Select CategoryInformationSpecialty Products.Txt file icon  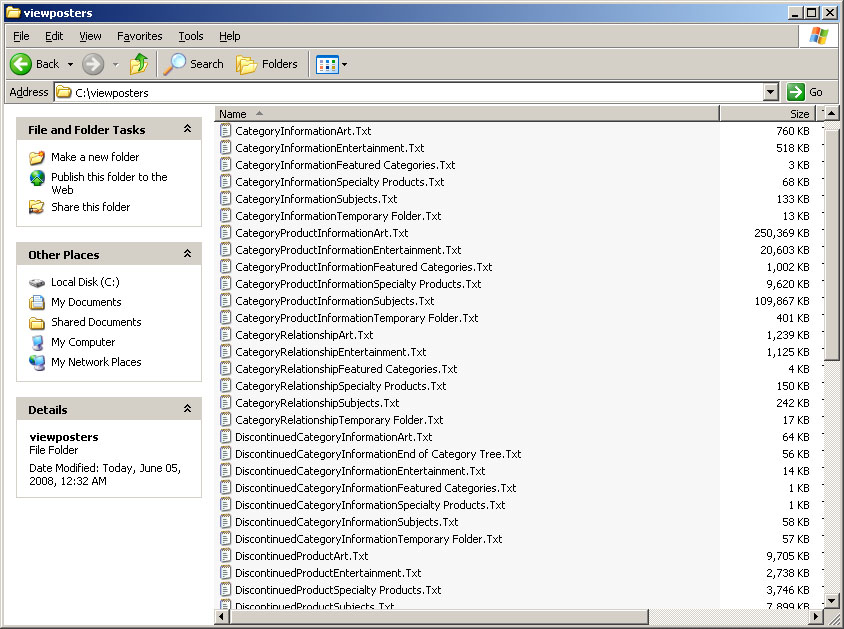coord(226,182)
